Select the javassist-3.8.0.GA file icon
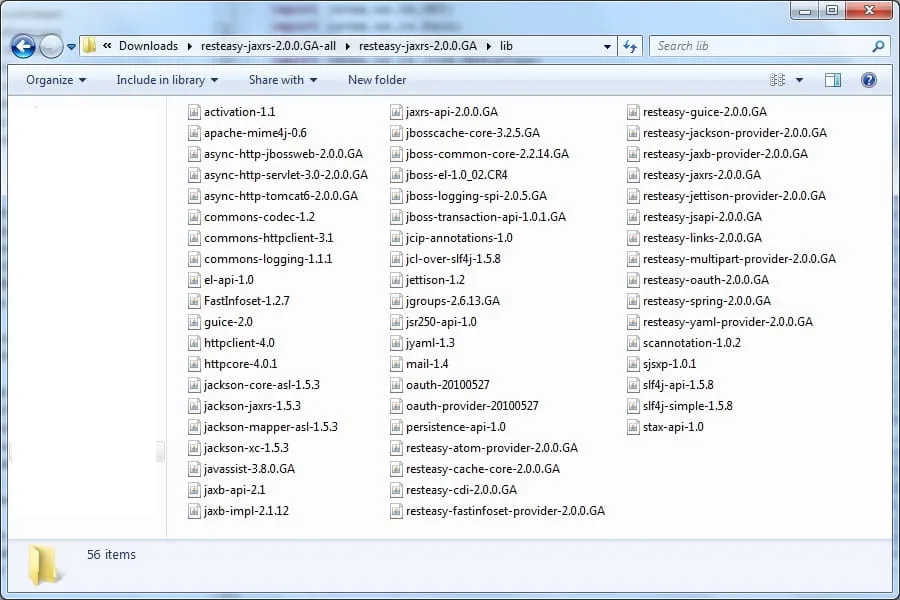This screenshot has height=600, width=900. pyautogui.click(x=194, y=469)
